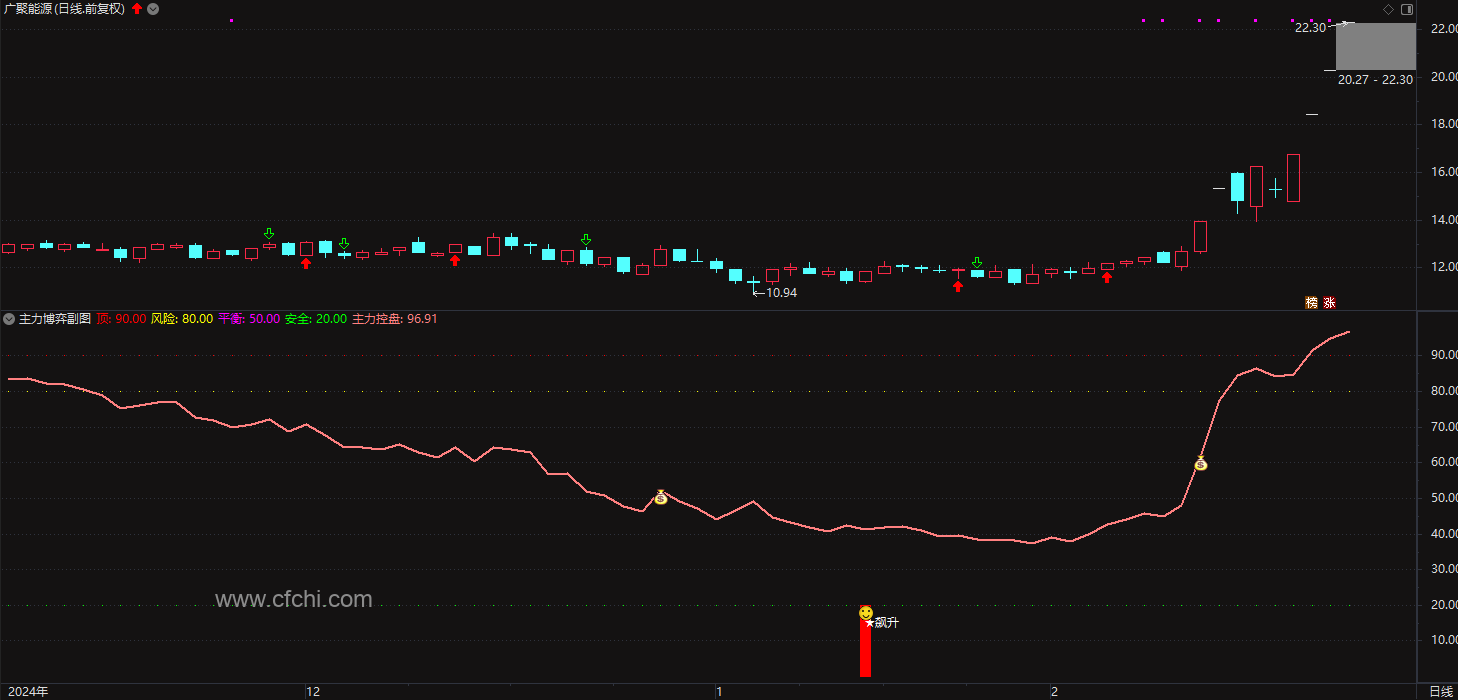Click the 18.00 price axis label
1458x700 pixels.
tap(1444, 124)
